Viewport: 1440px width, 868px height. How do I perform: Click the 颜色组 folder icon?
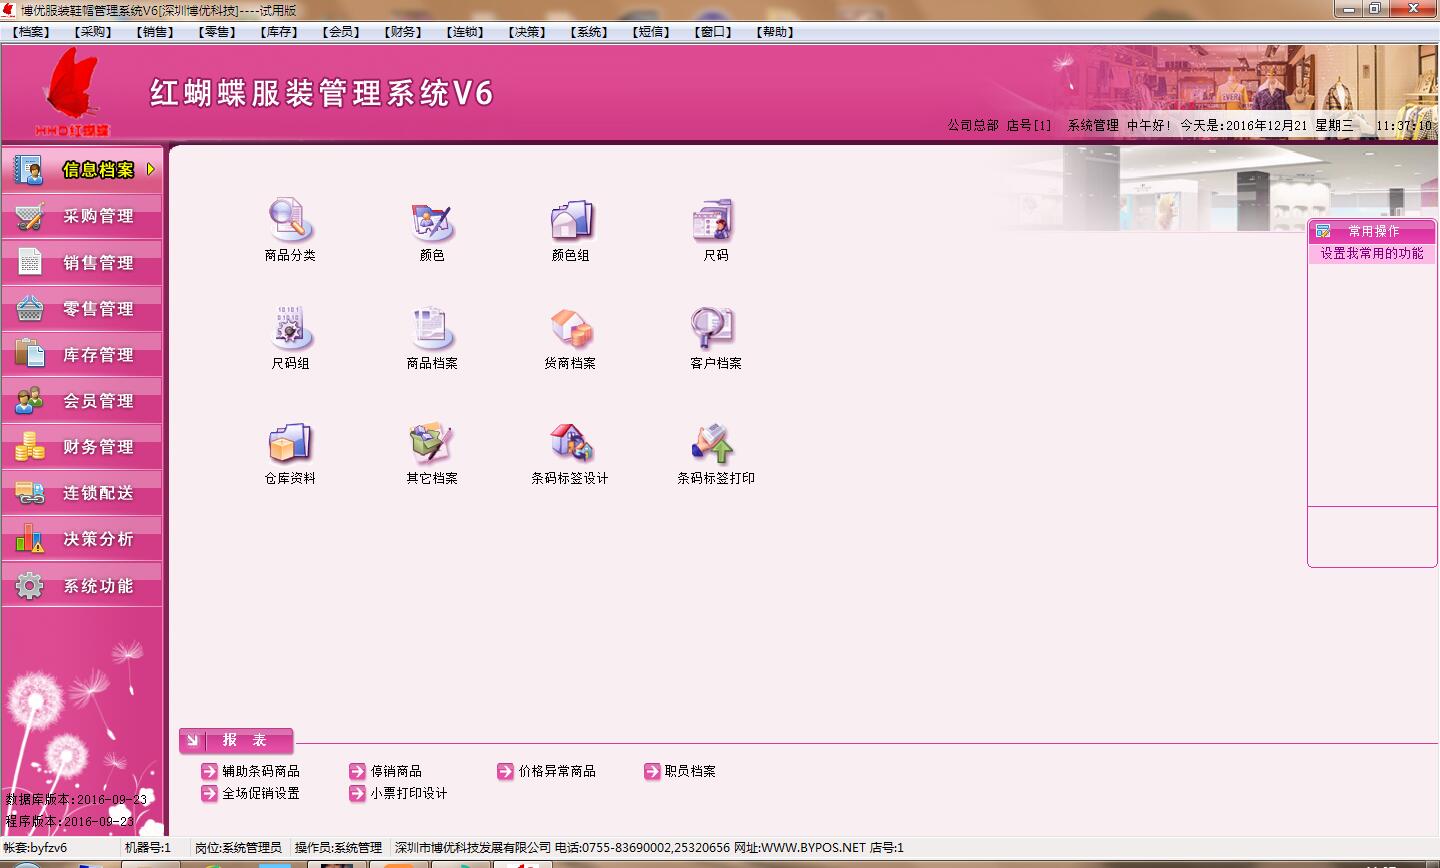pyautogui.click(x=571, y=220)
